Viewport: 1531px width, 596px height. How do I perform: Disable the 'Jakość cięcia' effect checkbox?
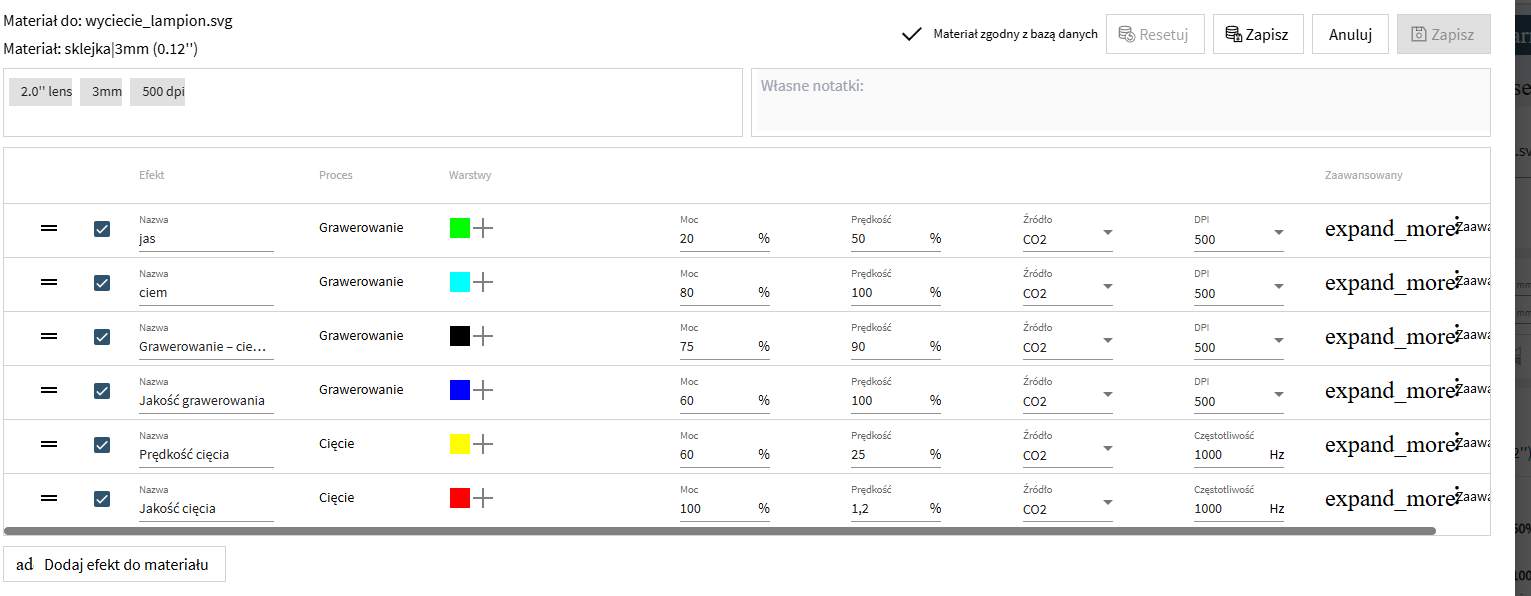(102, 499)
